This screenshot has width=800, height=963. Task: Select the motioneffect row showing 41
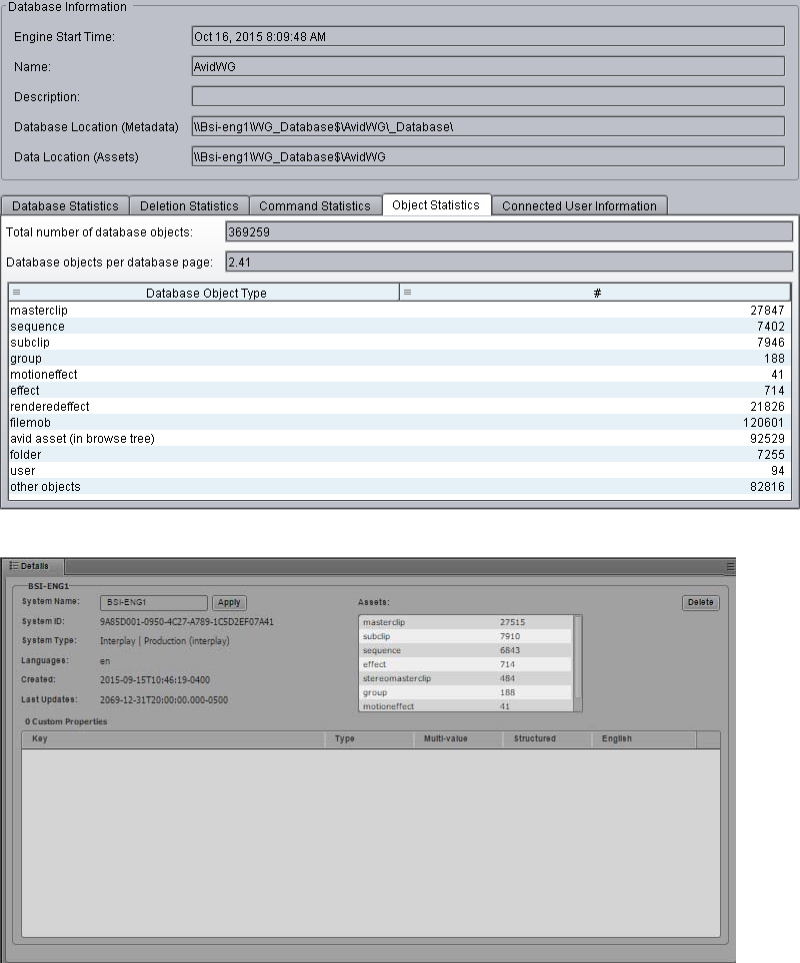coord(400,374)
